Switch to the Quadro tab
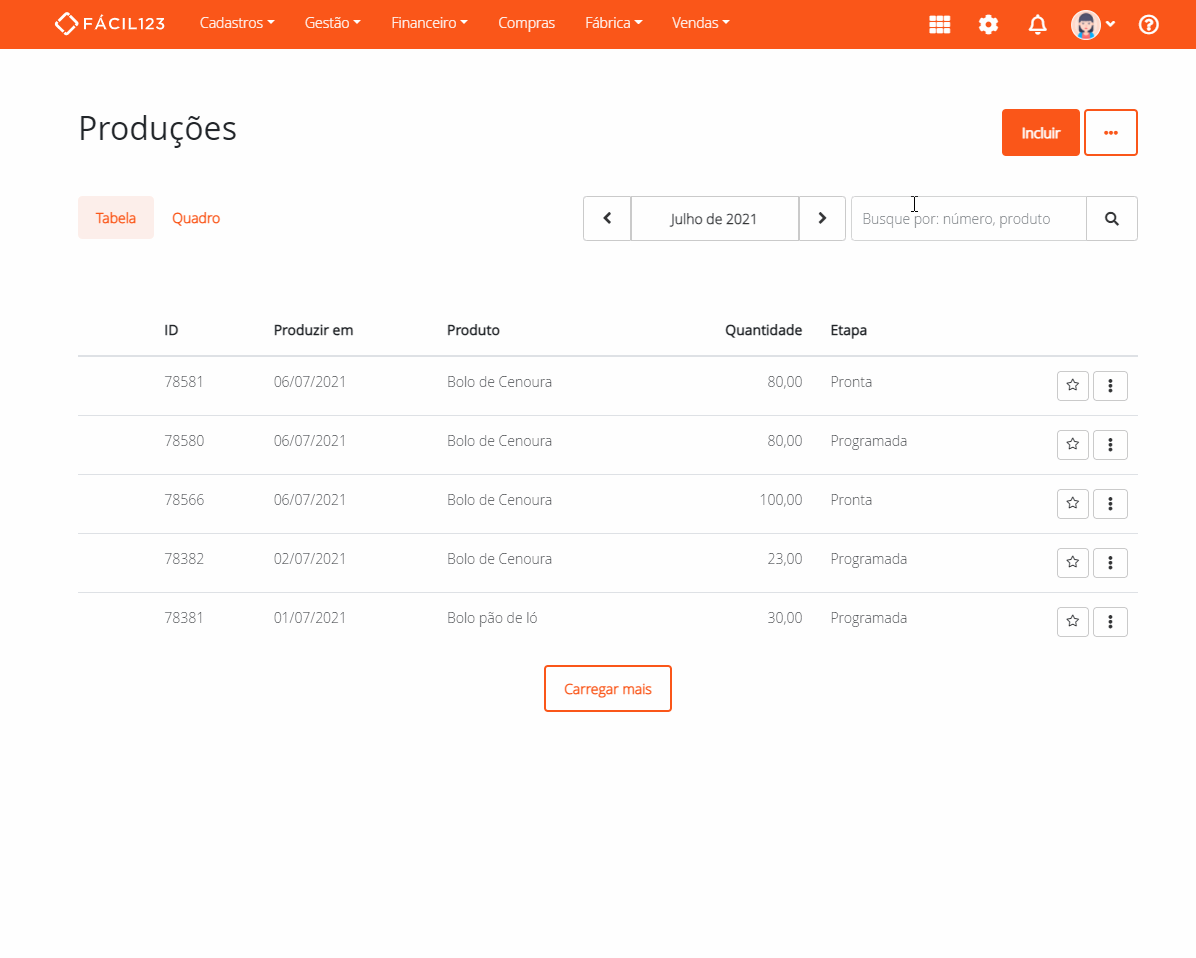This screenshot has height=958, width=1196. pyautogui.click(x=196, y=218)
